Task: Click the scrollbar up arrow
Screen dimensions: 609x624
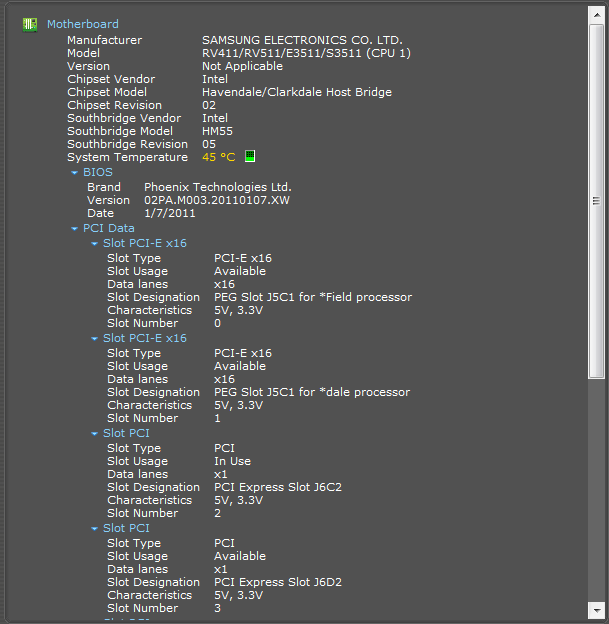Action: pyautogui.click(x=597, y=15)
